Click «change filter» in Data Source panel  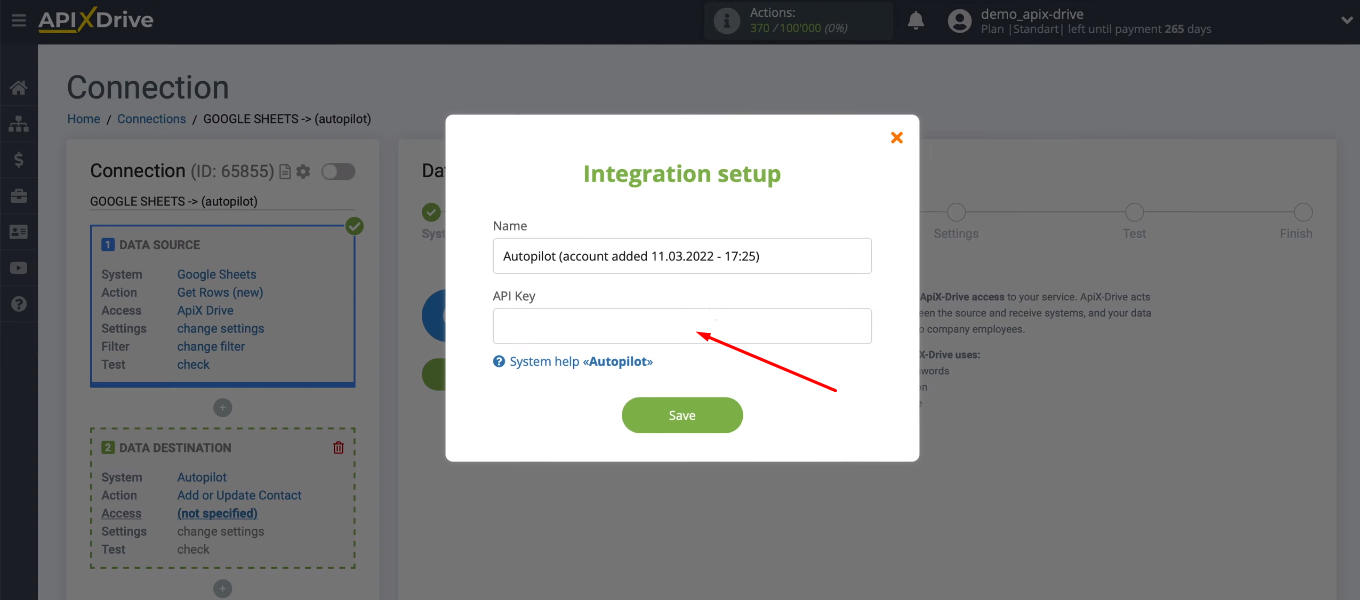pyautogui.click(x=212, y=346)
